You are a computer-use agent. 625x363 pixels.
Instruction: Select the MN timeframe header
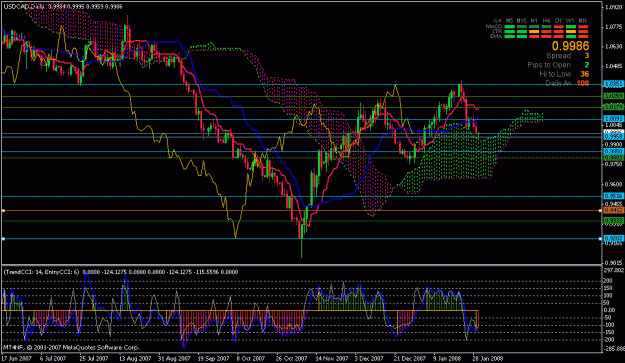tap(583, 21)
